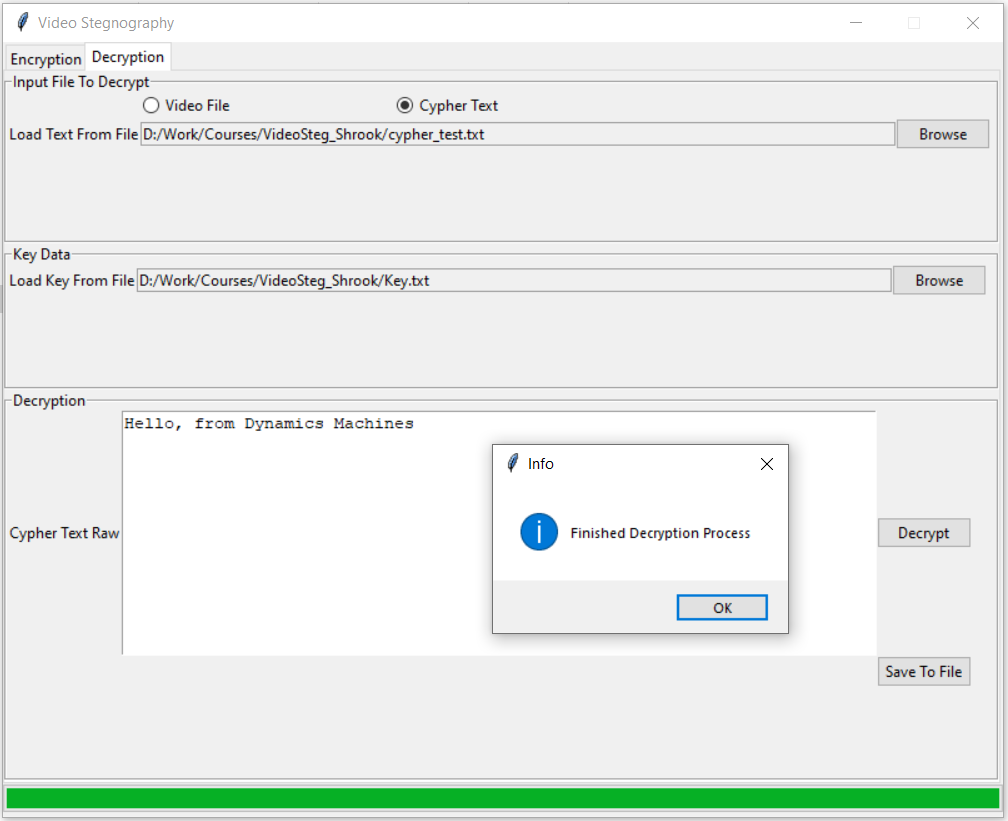Click the blue information icon in dialog
Screen dimensions: 1008x821
point(539,532)
